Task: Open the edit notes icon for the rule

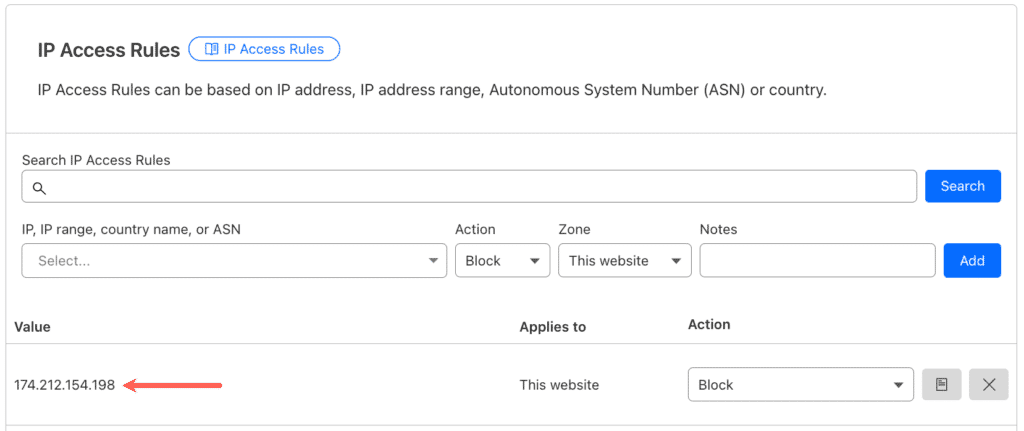Action: [941, 385]
